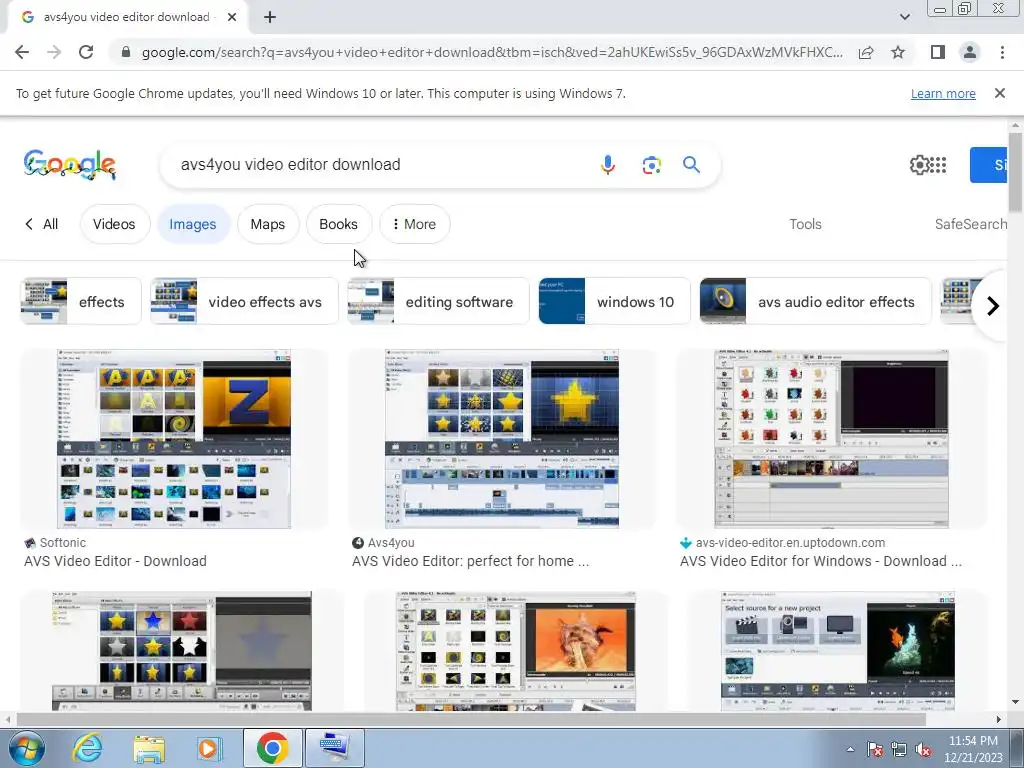The image size is (1024, 768).
Task: Open the on-screen keyboard app in taskbar
Action: click(335, 748)
